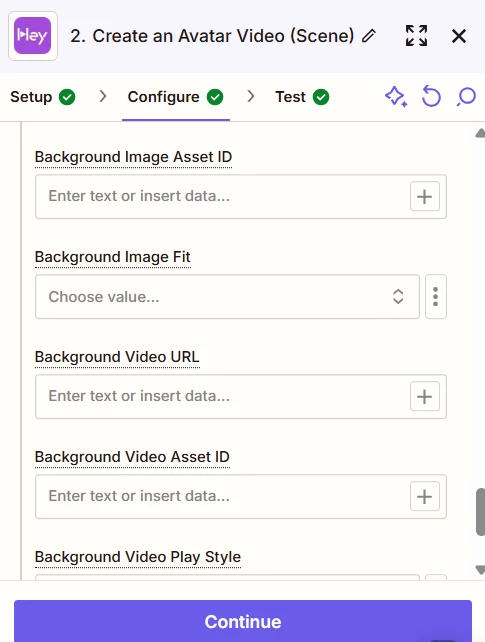
Task: Click the pencil icon to rename step
Action: [369, 36]
